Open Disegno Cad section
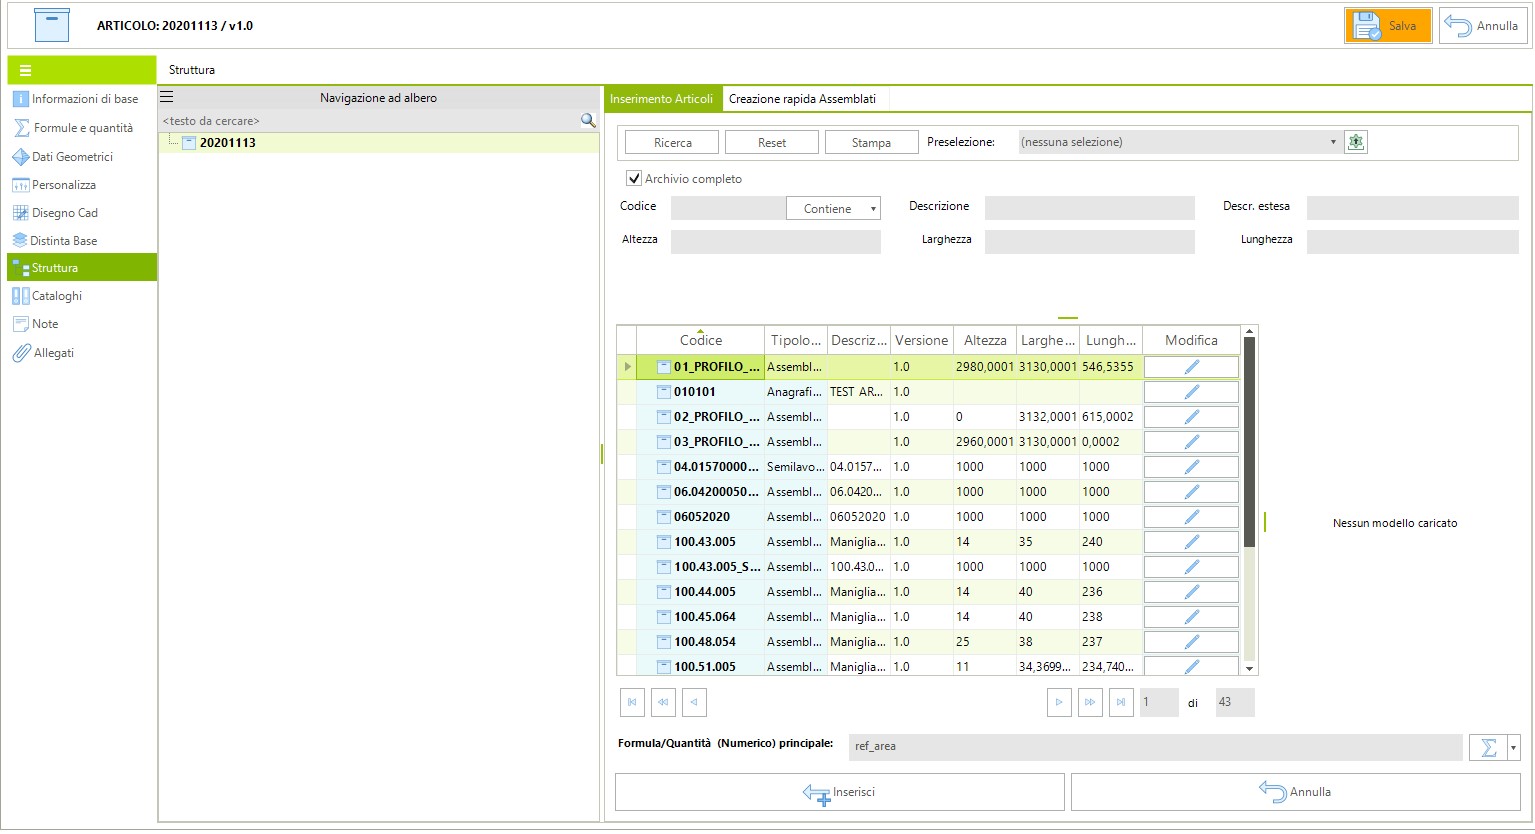 point(82,213)
